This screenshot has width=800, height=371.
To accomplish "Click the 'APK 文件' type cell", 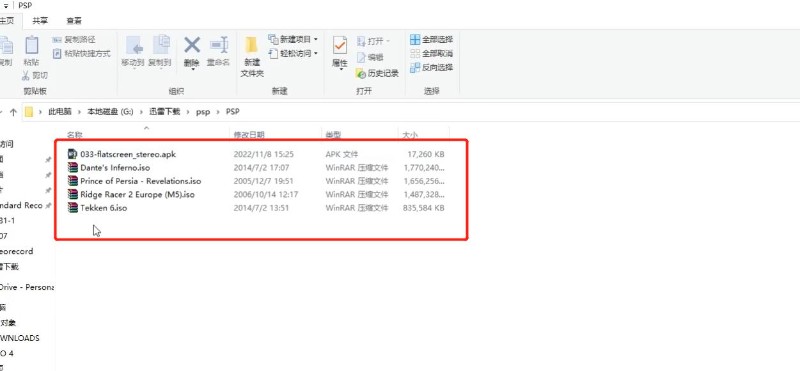I will pos(342,154).
